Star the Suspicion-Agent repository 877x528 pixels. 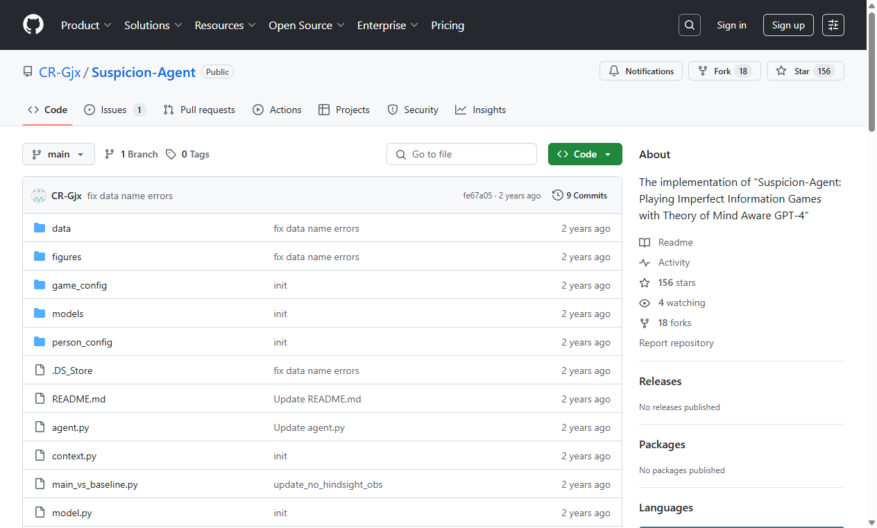click(x=805, y=71)
